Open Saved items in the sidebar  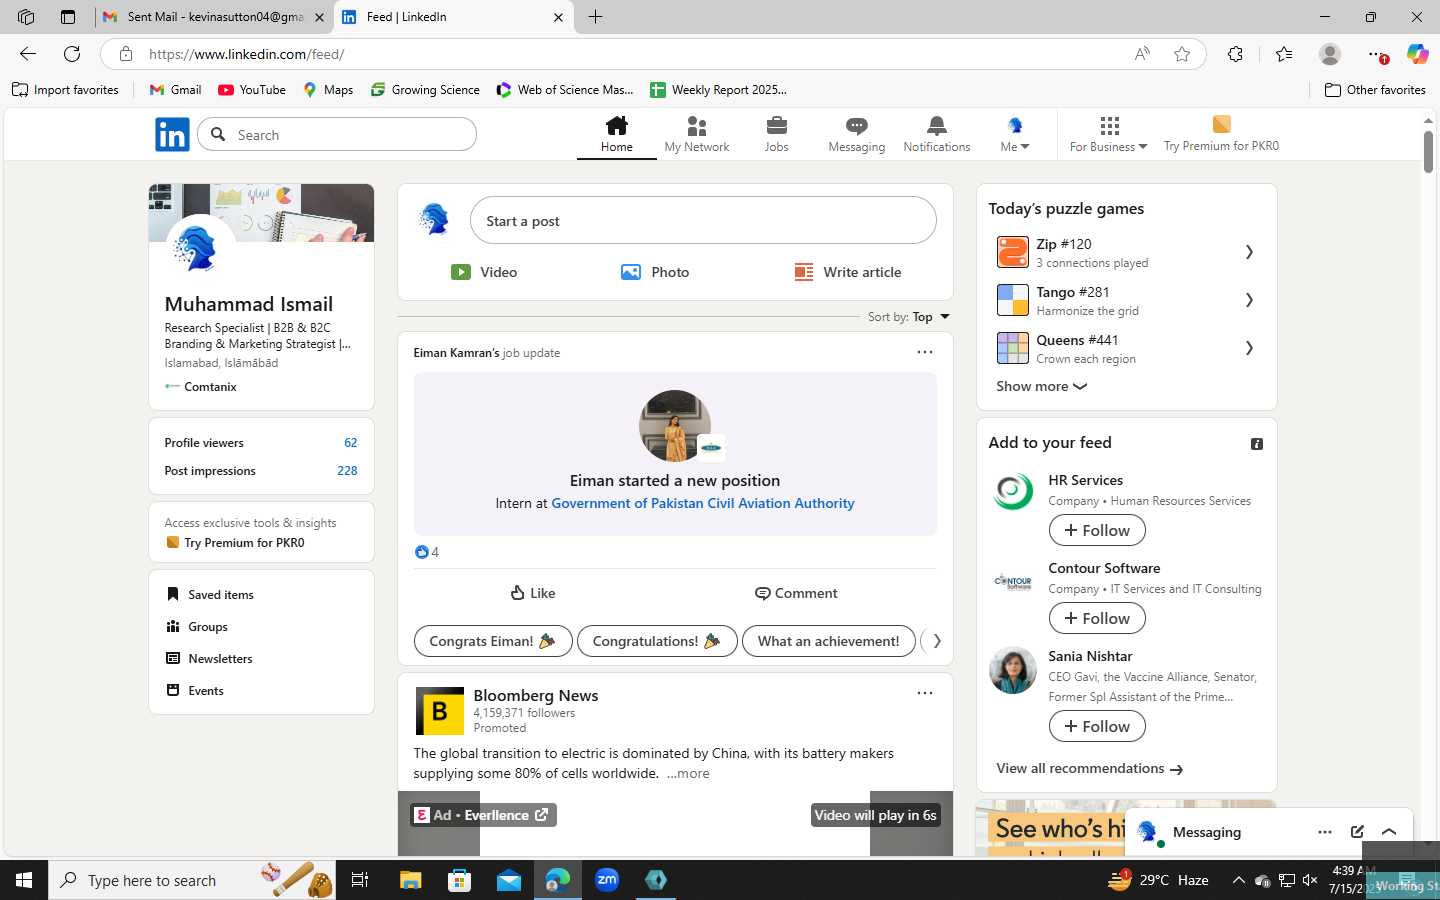[210, 594]
